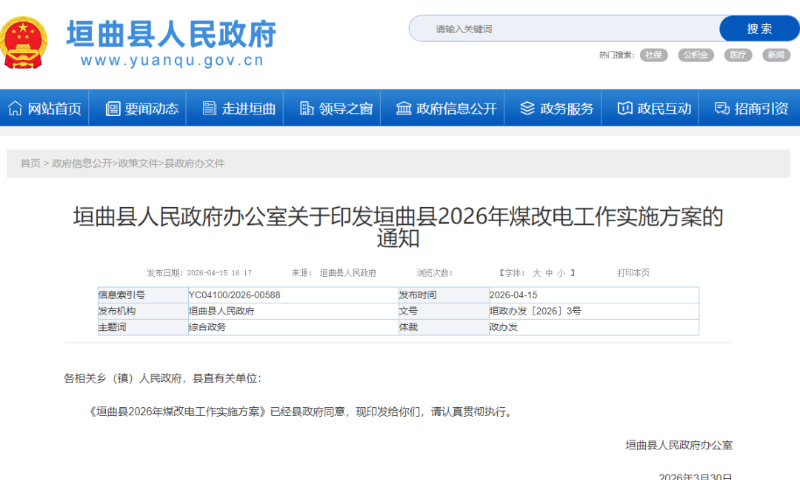The image size is (800, 480).
Task: Click the chat icon beside 招商引资
Action: pos(721,108)
